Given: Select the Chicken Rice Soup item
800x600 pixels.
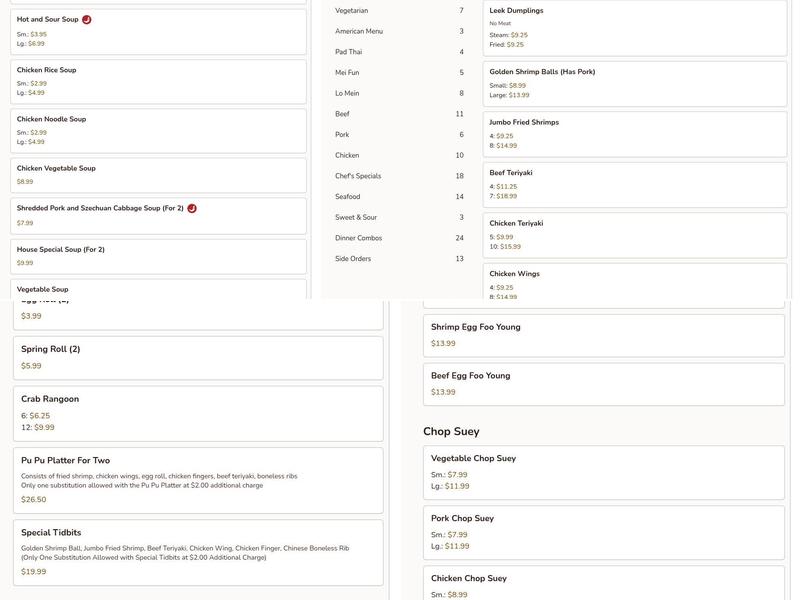Looking at the screenshot, I should pyautogui.click(x=158, y=81).
